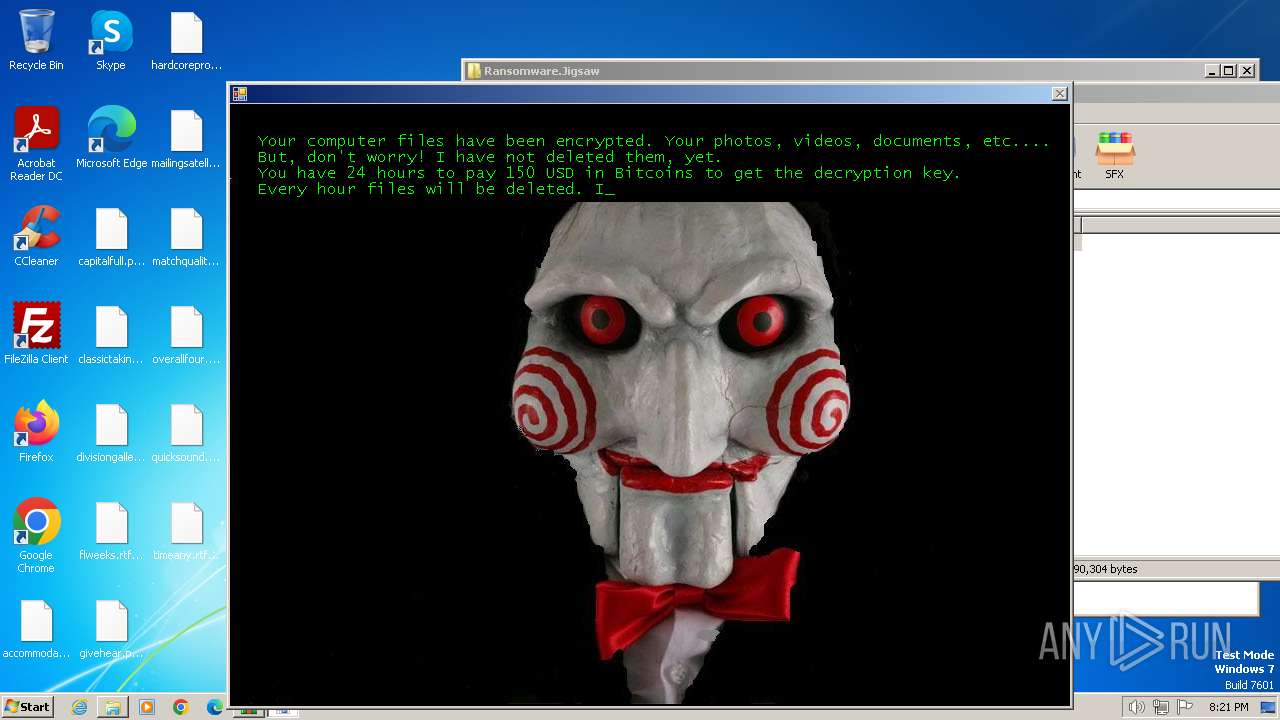Open the Acrobat Reader DC shortcut
Image resolution: width=1280 pixels, height=720 pixels.
(36, 145)
